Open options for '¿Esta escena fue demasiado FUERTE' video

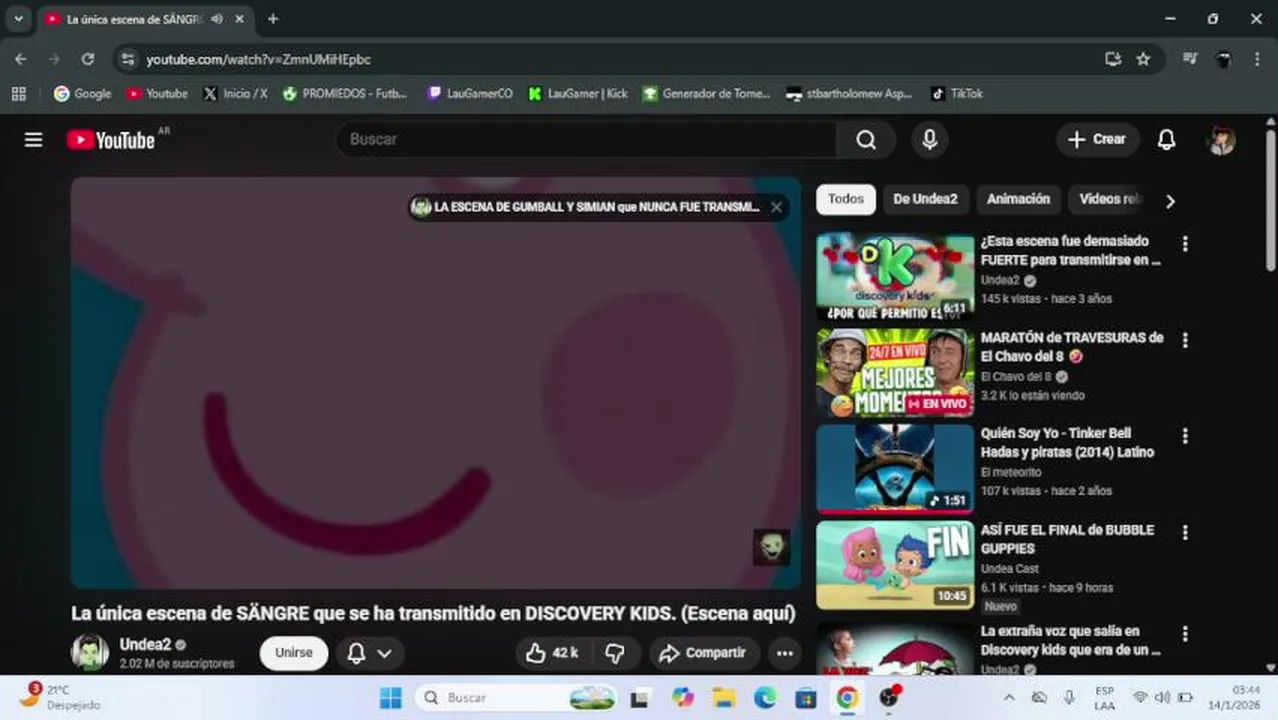(1185, 244)
